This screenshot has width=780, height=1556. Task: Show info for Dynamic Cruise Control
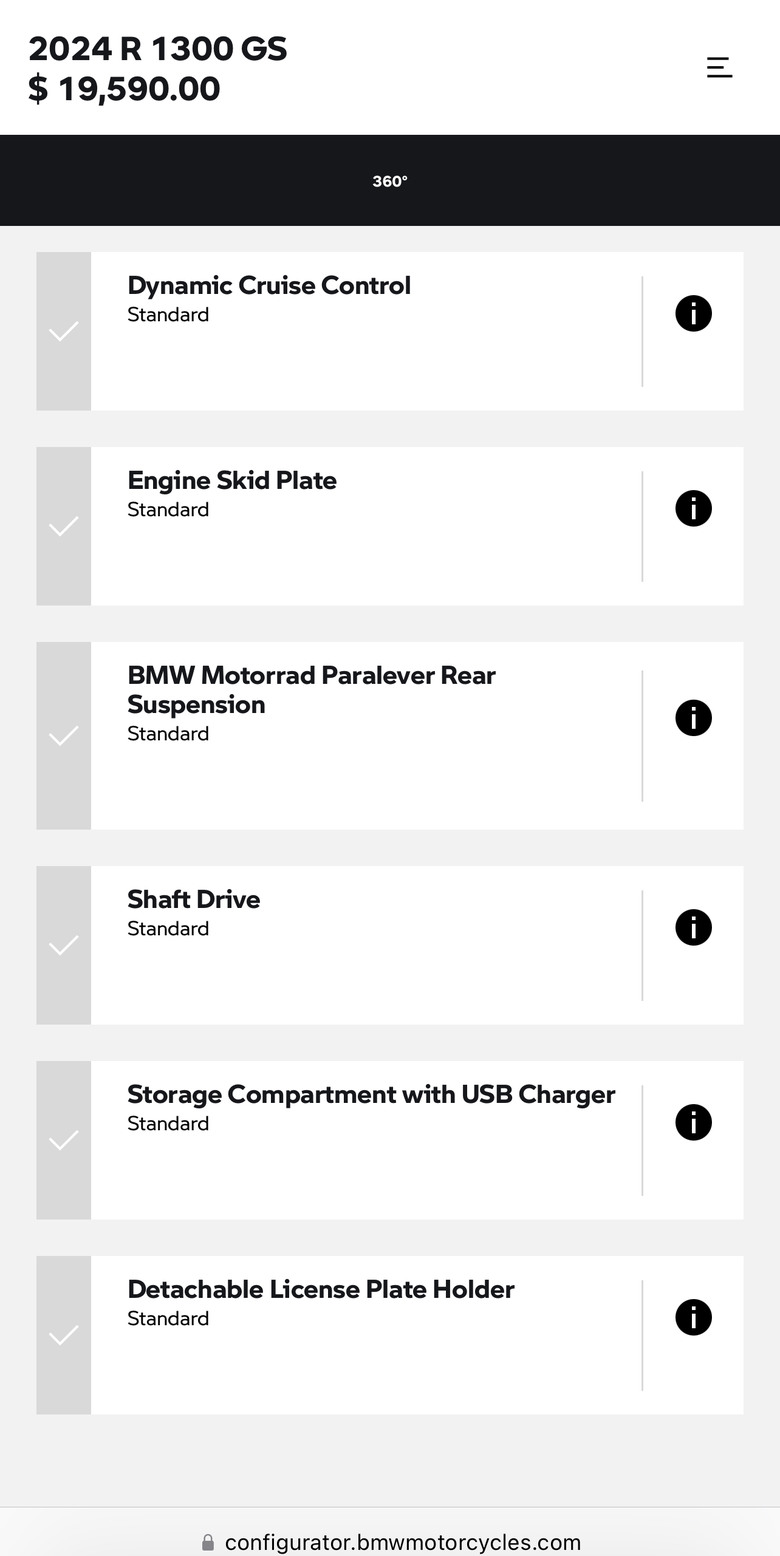click(693, 314)
